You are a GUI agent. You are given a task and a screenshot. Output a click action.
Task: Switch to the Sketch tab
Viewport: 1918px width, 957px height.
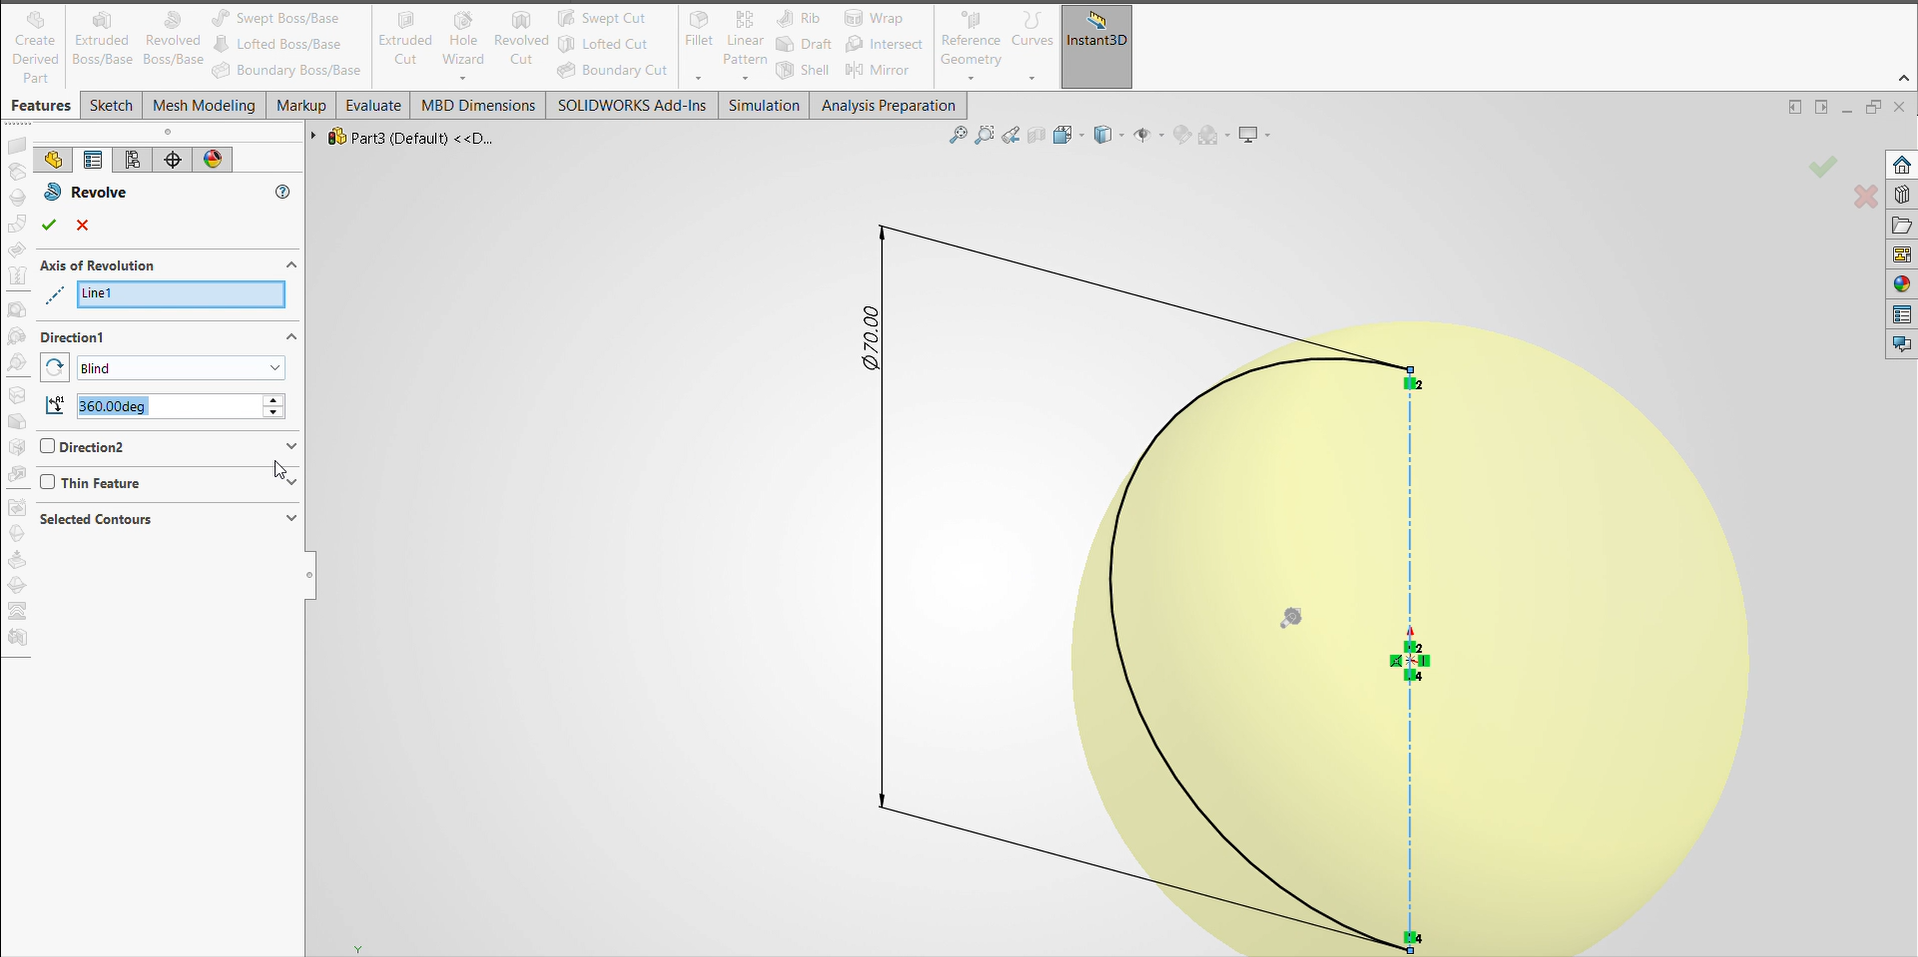point(111,105)
